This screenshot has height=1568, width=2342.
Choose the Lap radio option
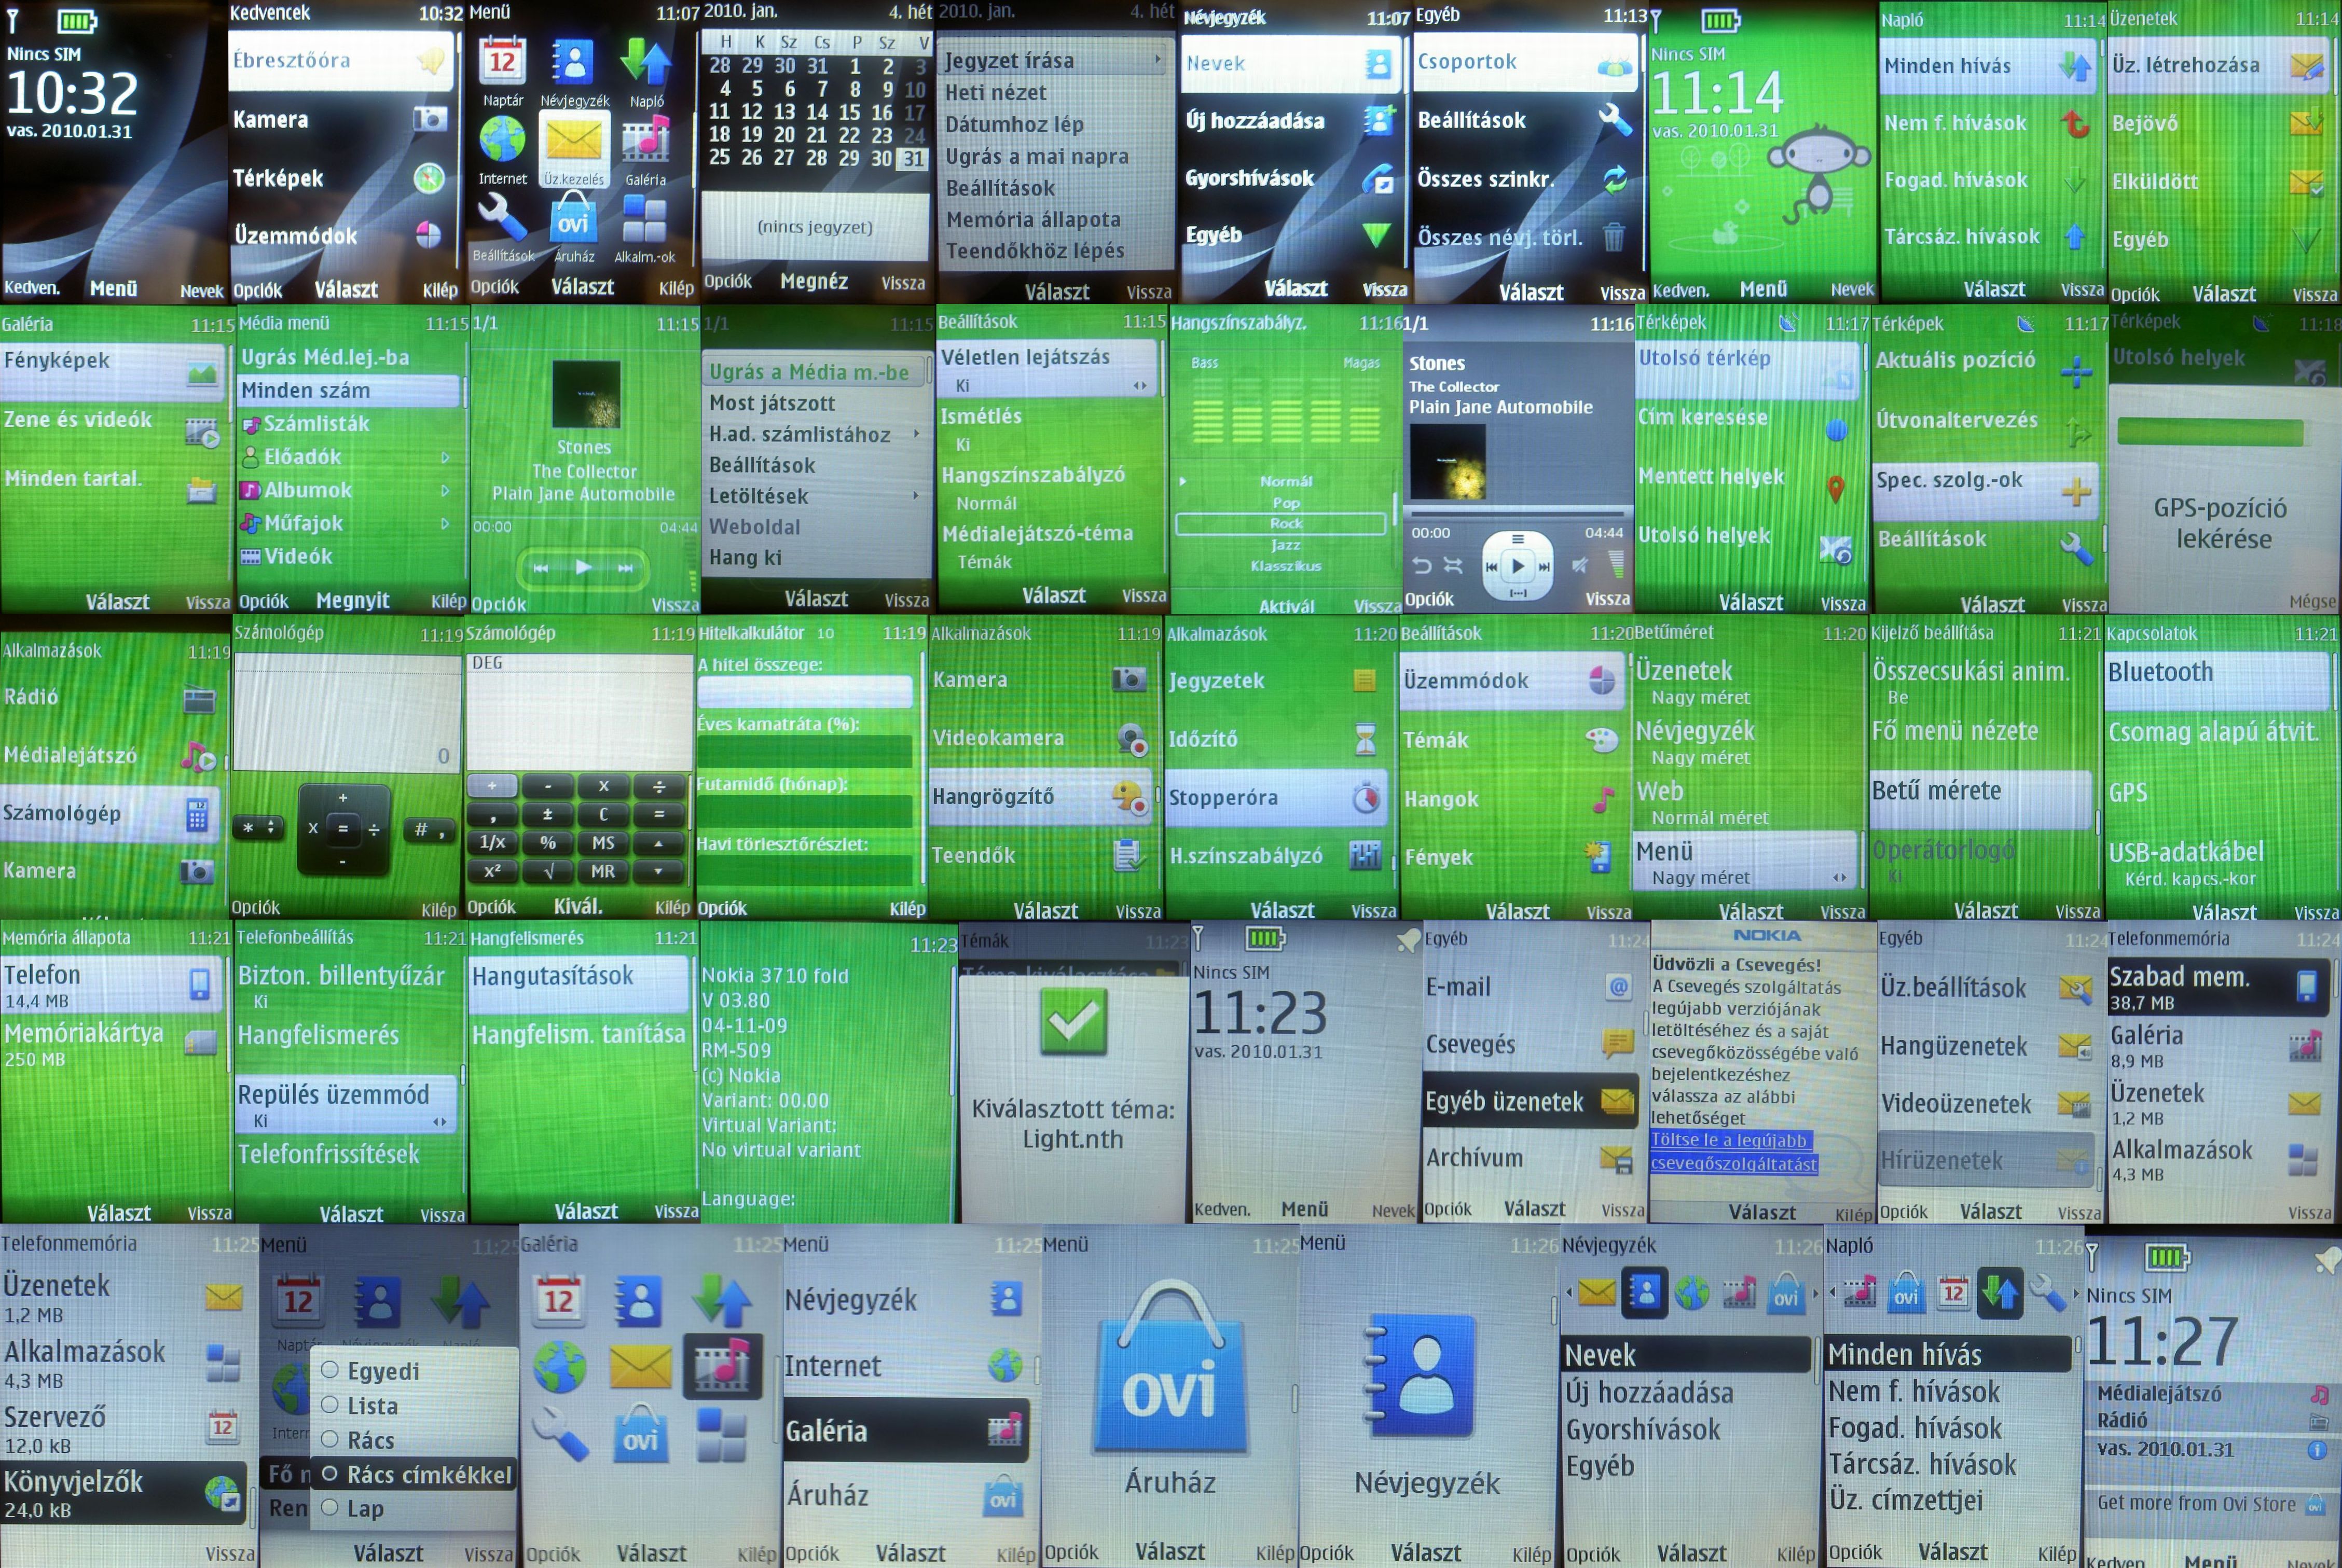click(x=329, y=1508)
